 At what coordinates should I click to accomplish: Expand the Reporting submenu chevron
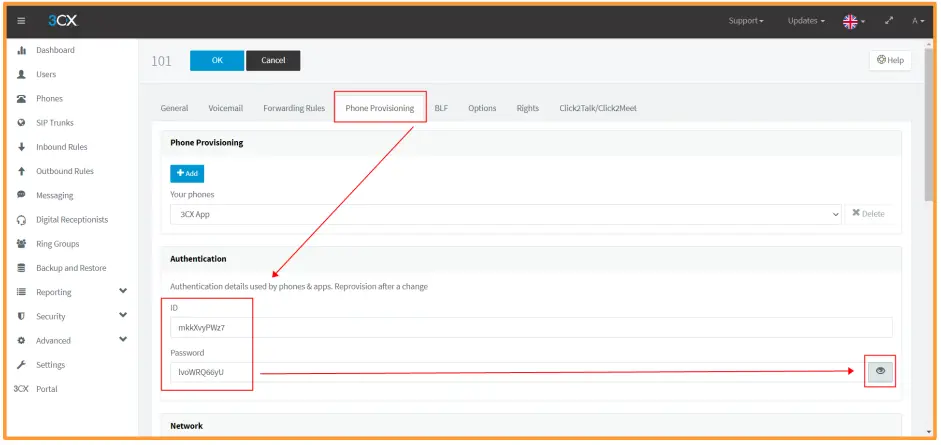(123, 291)
